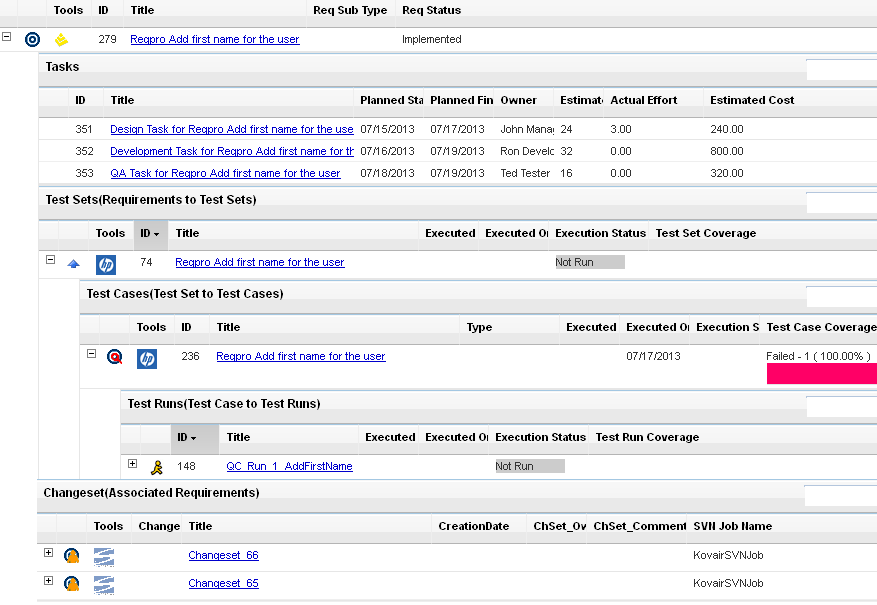Click the yellow tool icon beside requirement 279

click(x=62, y=40)
